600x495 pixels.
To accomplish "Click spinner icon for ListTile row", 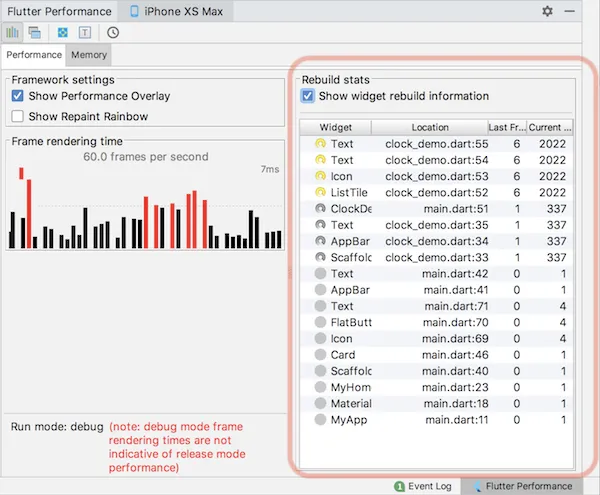I will (320, 192).
